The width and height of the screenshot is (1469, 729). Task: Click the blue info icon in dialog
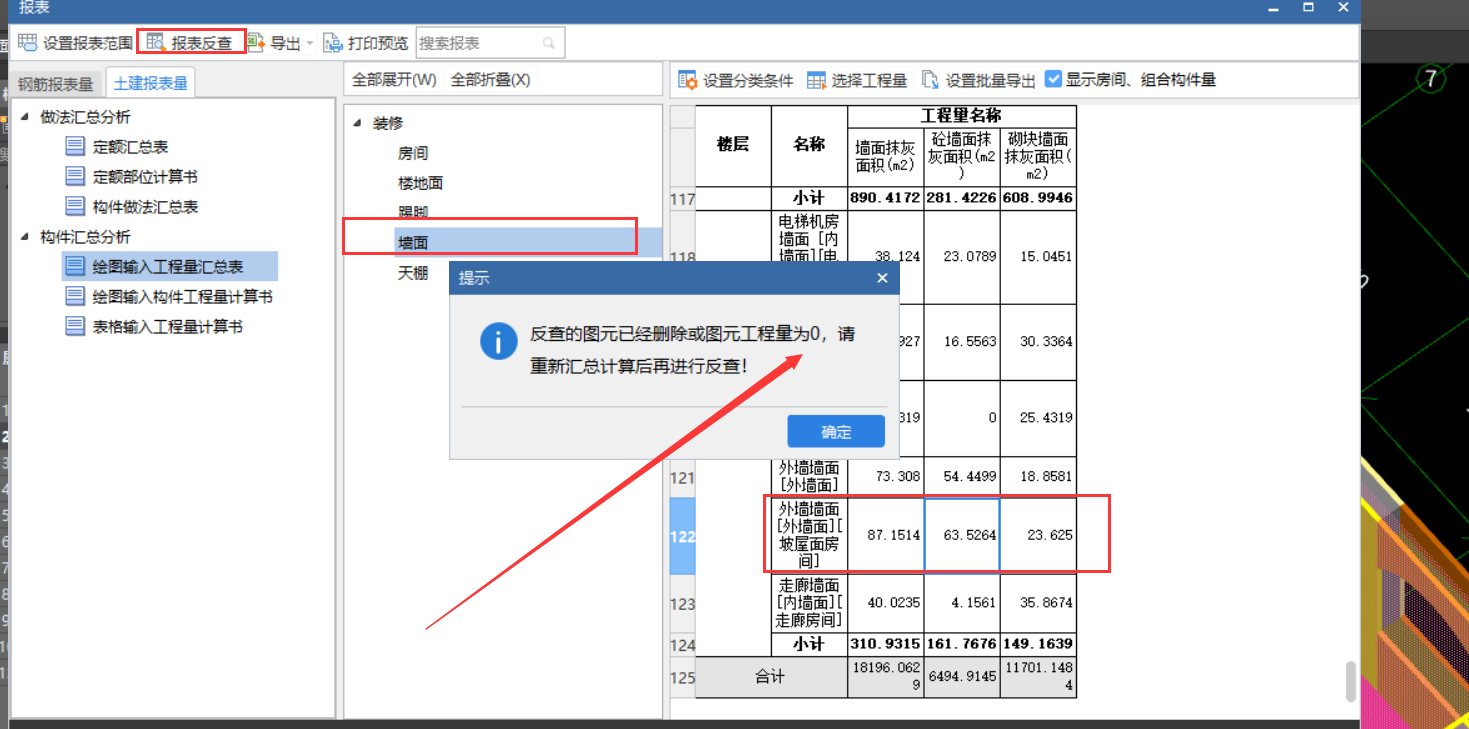tap(499, 342)
